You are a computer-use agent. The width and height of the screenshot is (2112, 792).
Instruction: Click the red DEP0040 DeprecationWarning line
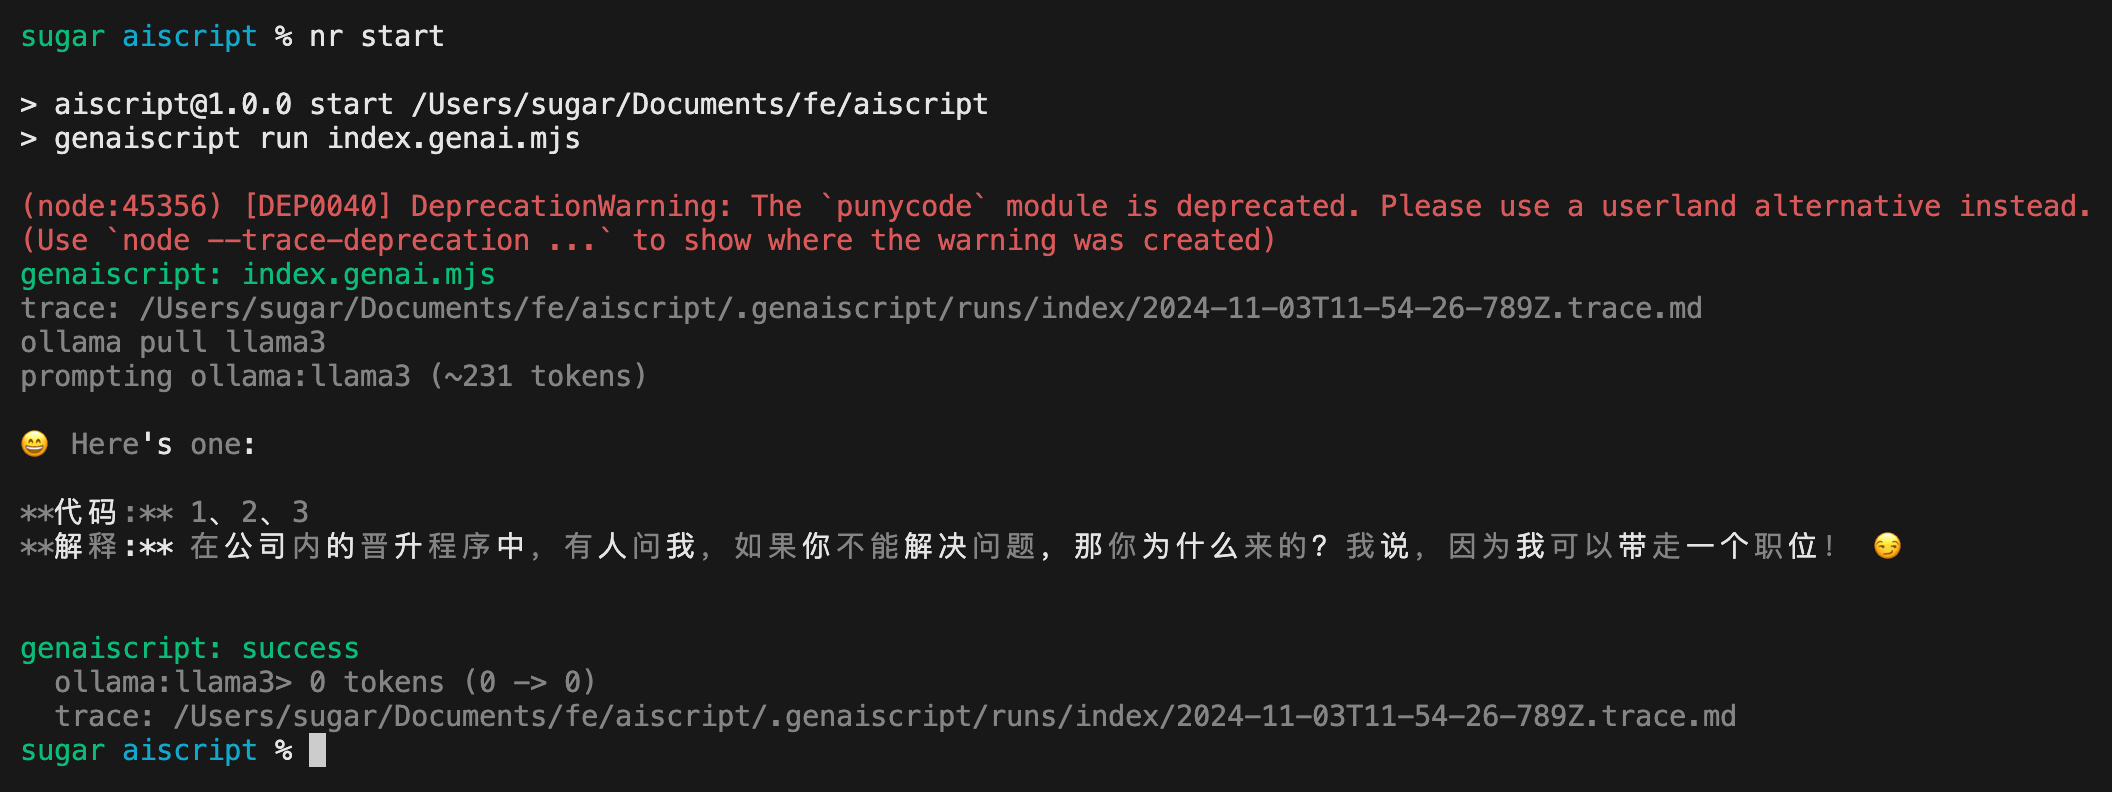[1056, 206]
